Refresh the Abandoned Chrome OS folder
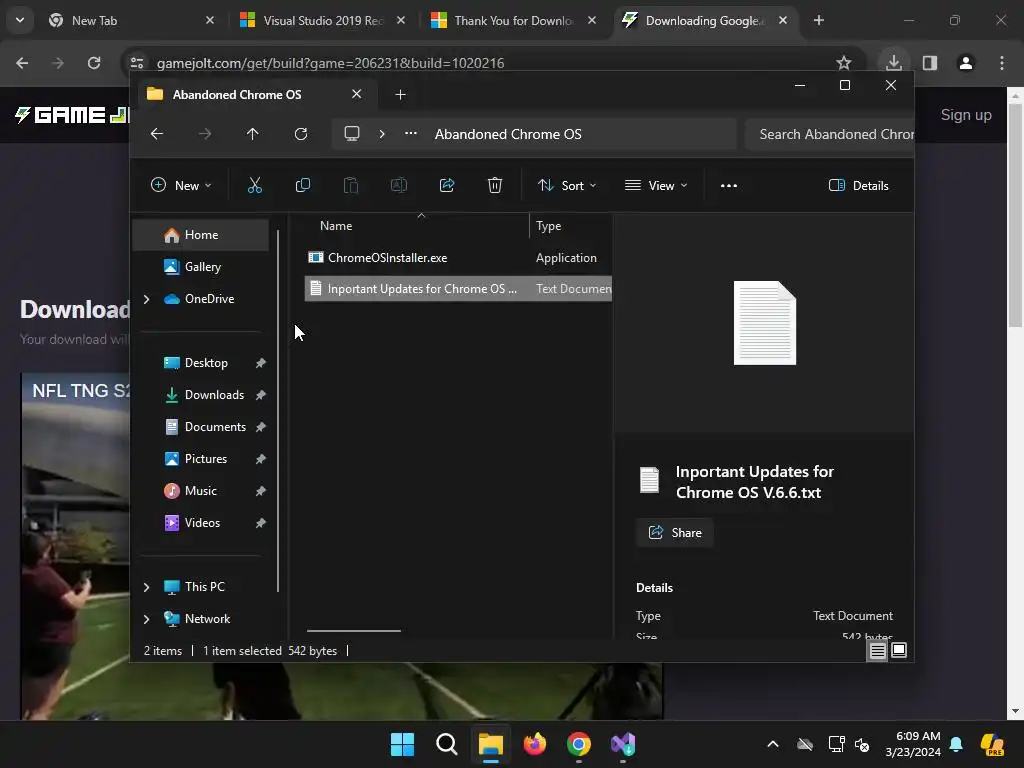 pos(300,134)
